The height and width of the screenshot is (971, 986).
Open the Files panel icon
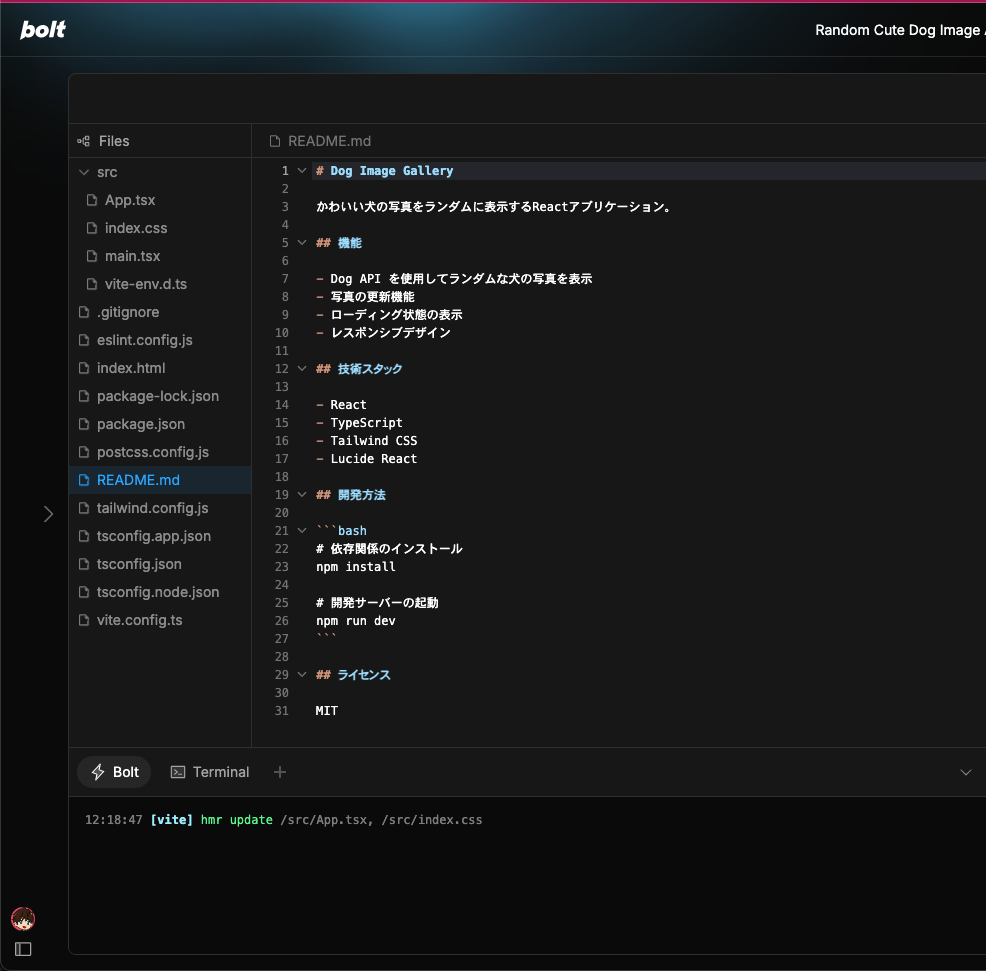click(x=84, y=140)
